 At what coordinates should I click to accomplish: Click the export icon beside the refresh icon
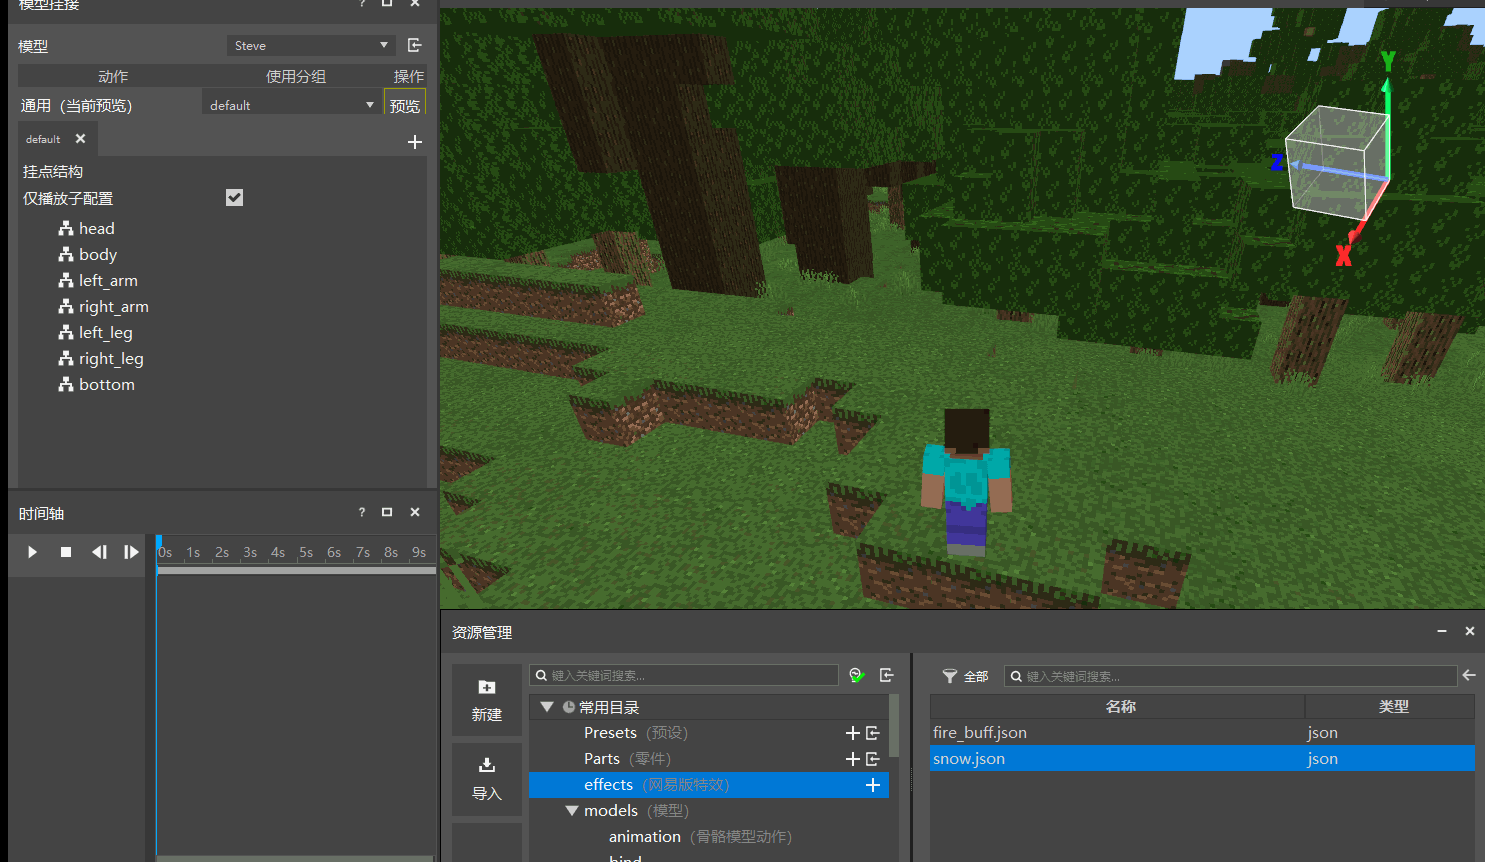pyautogui.click(x=887, y=675)
